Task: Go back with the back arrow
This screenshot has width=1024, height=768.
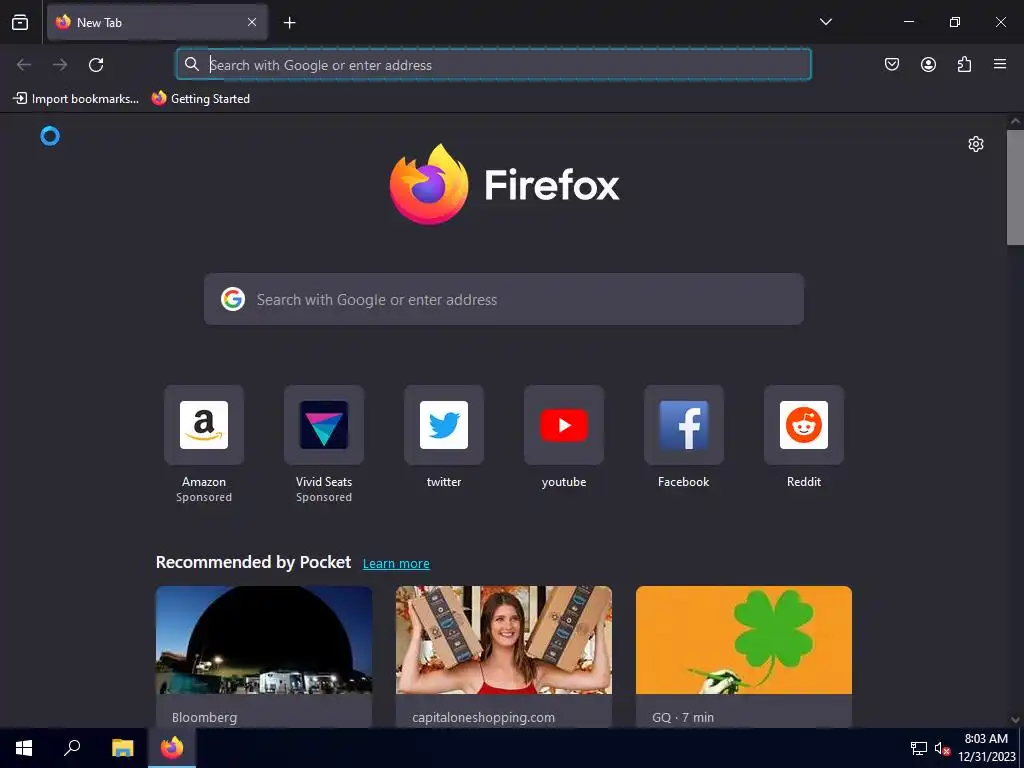Action: tap(24, 65)
